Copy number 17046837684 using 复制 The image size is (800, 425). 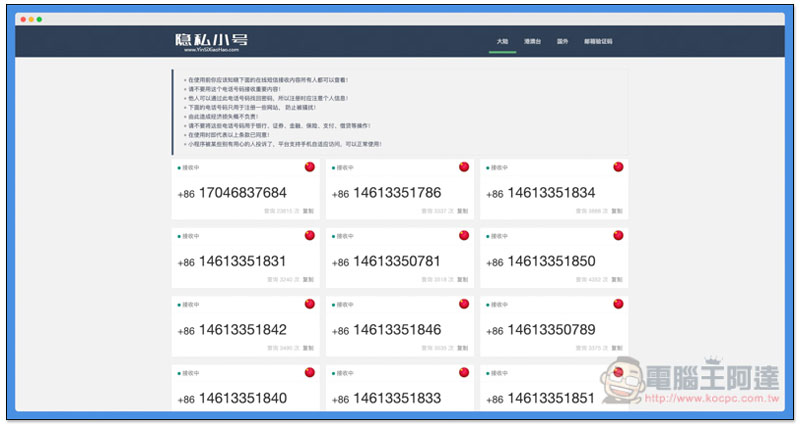pyautogui.click(x=308, y=212)
